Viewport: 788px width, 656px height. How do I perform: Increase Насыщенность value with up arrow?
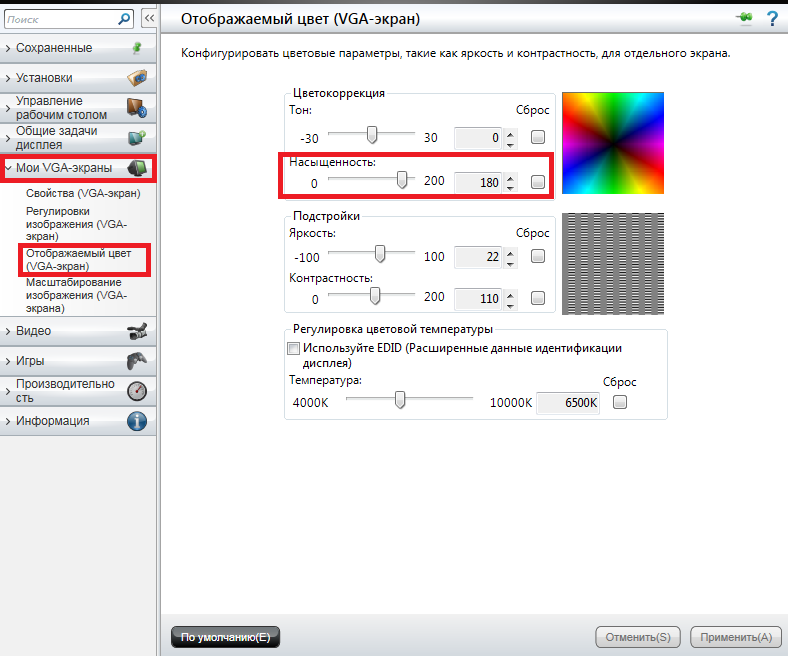[x=511, y=178]
